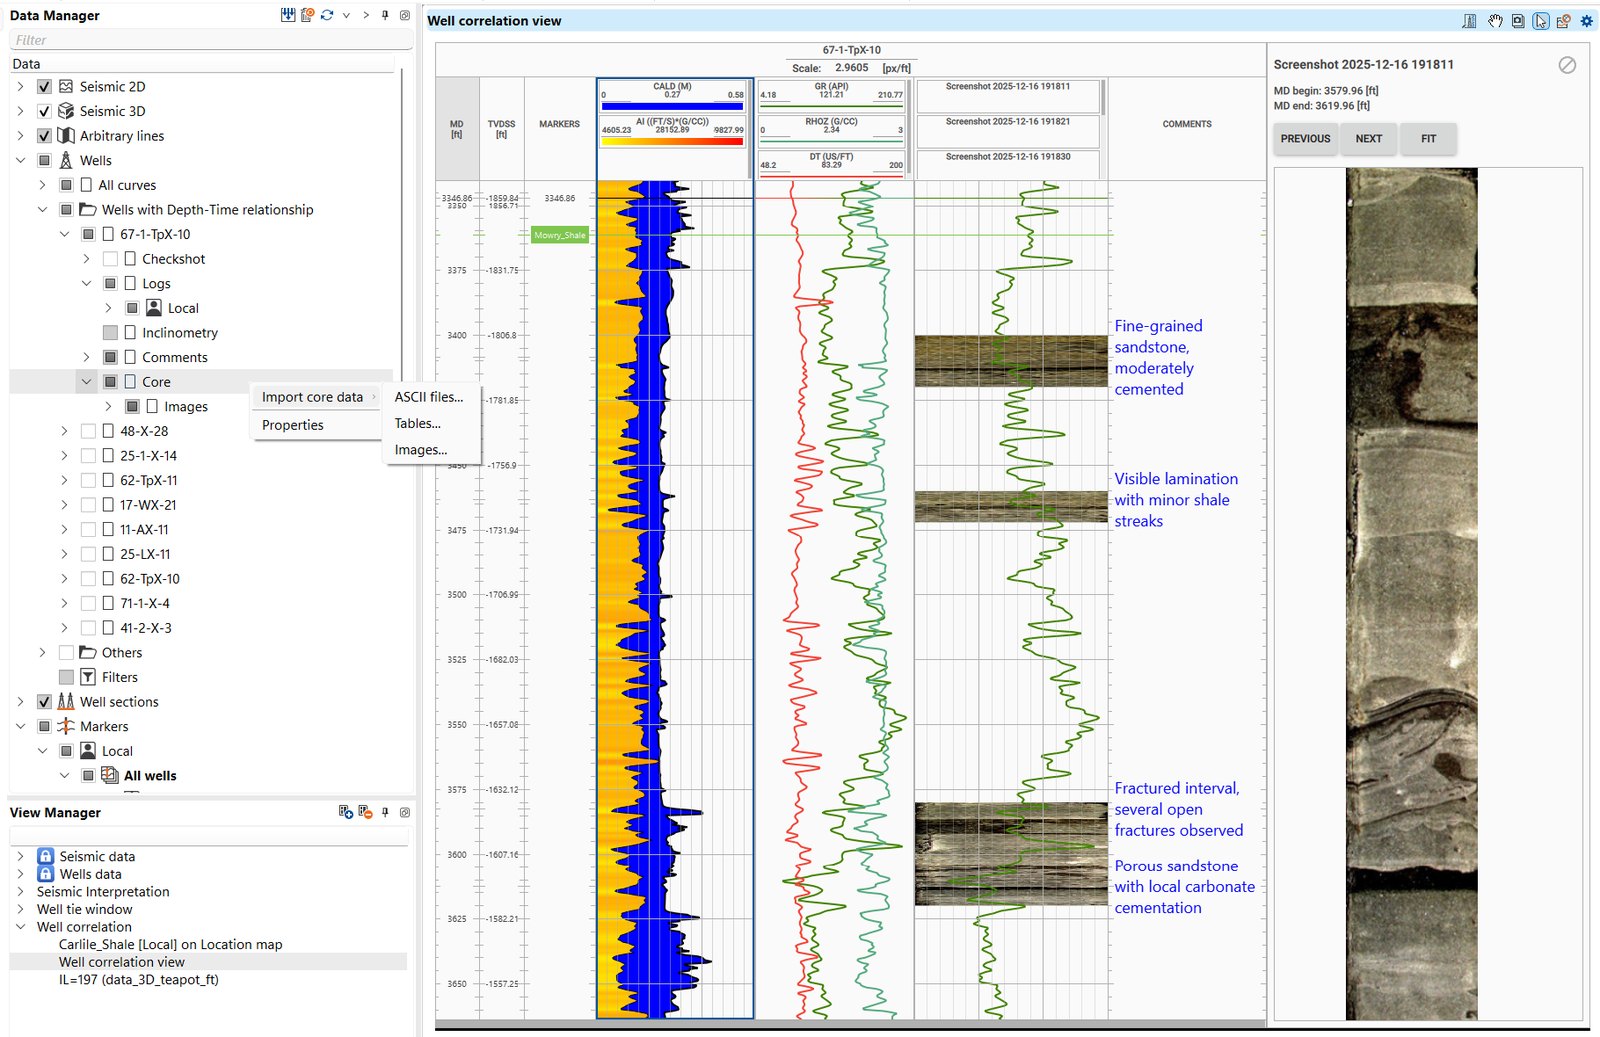Collapse the 67-1-TpX-10 well node
This screenshot has height=1037, width=1600.
pyautogui.click(x=64, y=234)
